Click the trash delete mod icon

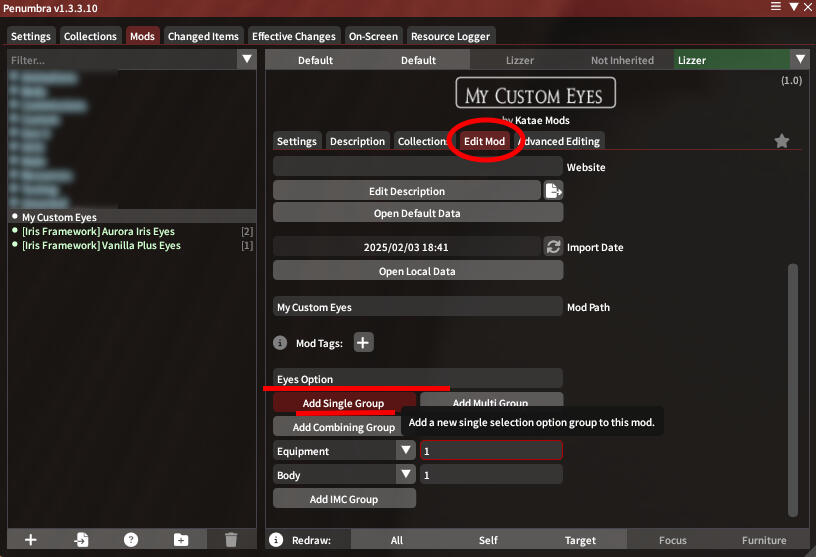(x=231, y=540)
